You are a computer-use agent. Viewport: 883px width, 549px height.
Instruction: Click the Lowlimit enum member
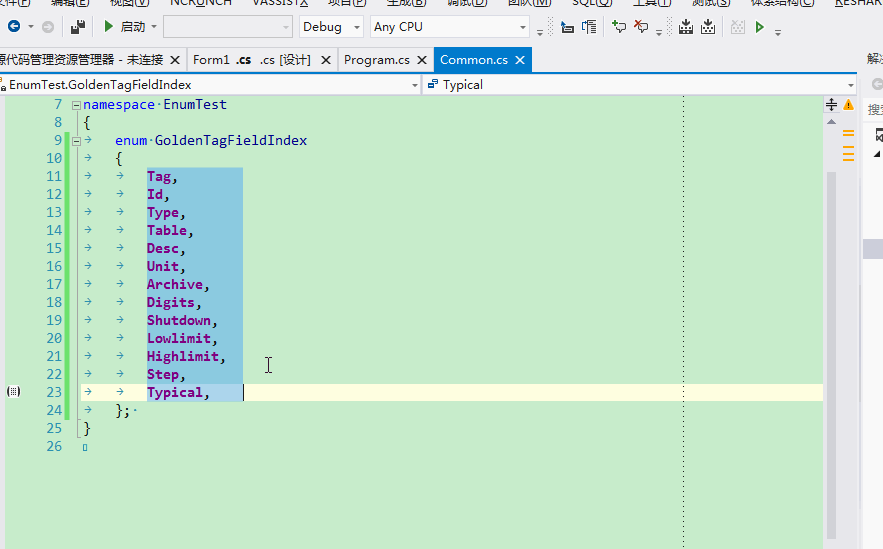click(179, 339)
